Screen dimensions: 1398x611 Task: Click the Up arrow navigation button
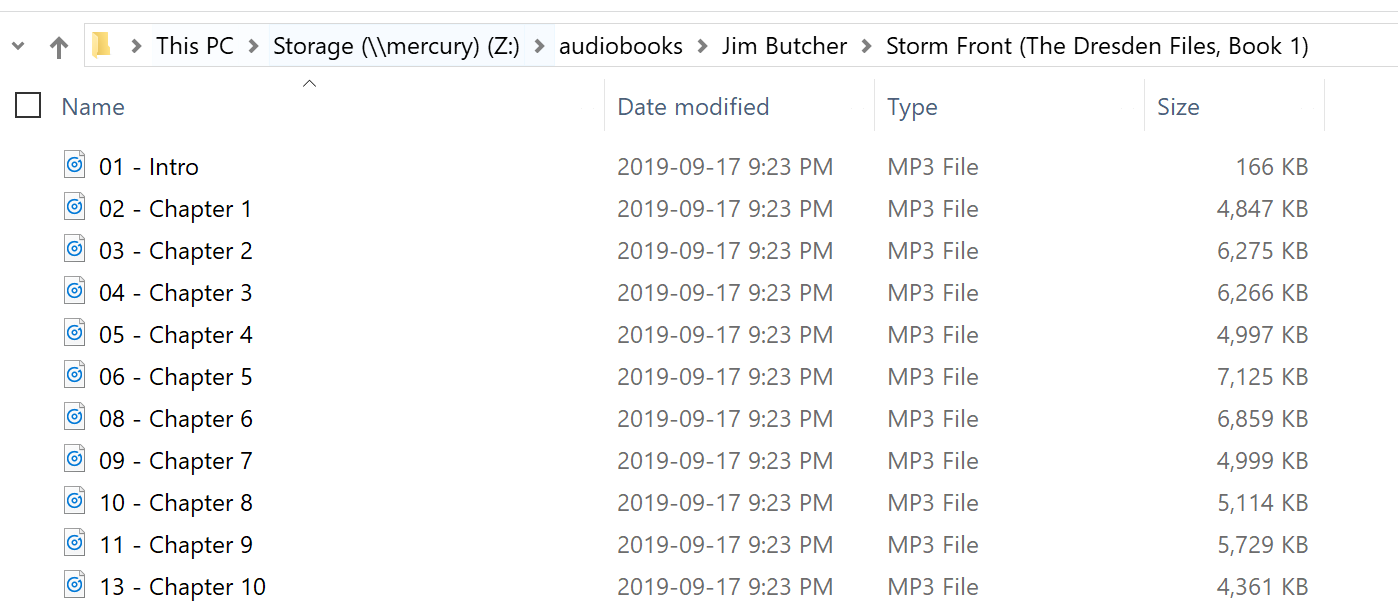59,47
